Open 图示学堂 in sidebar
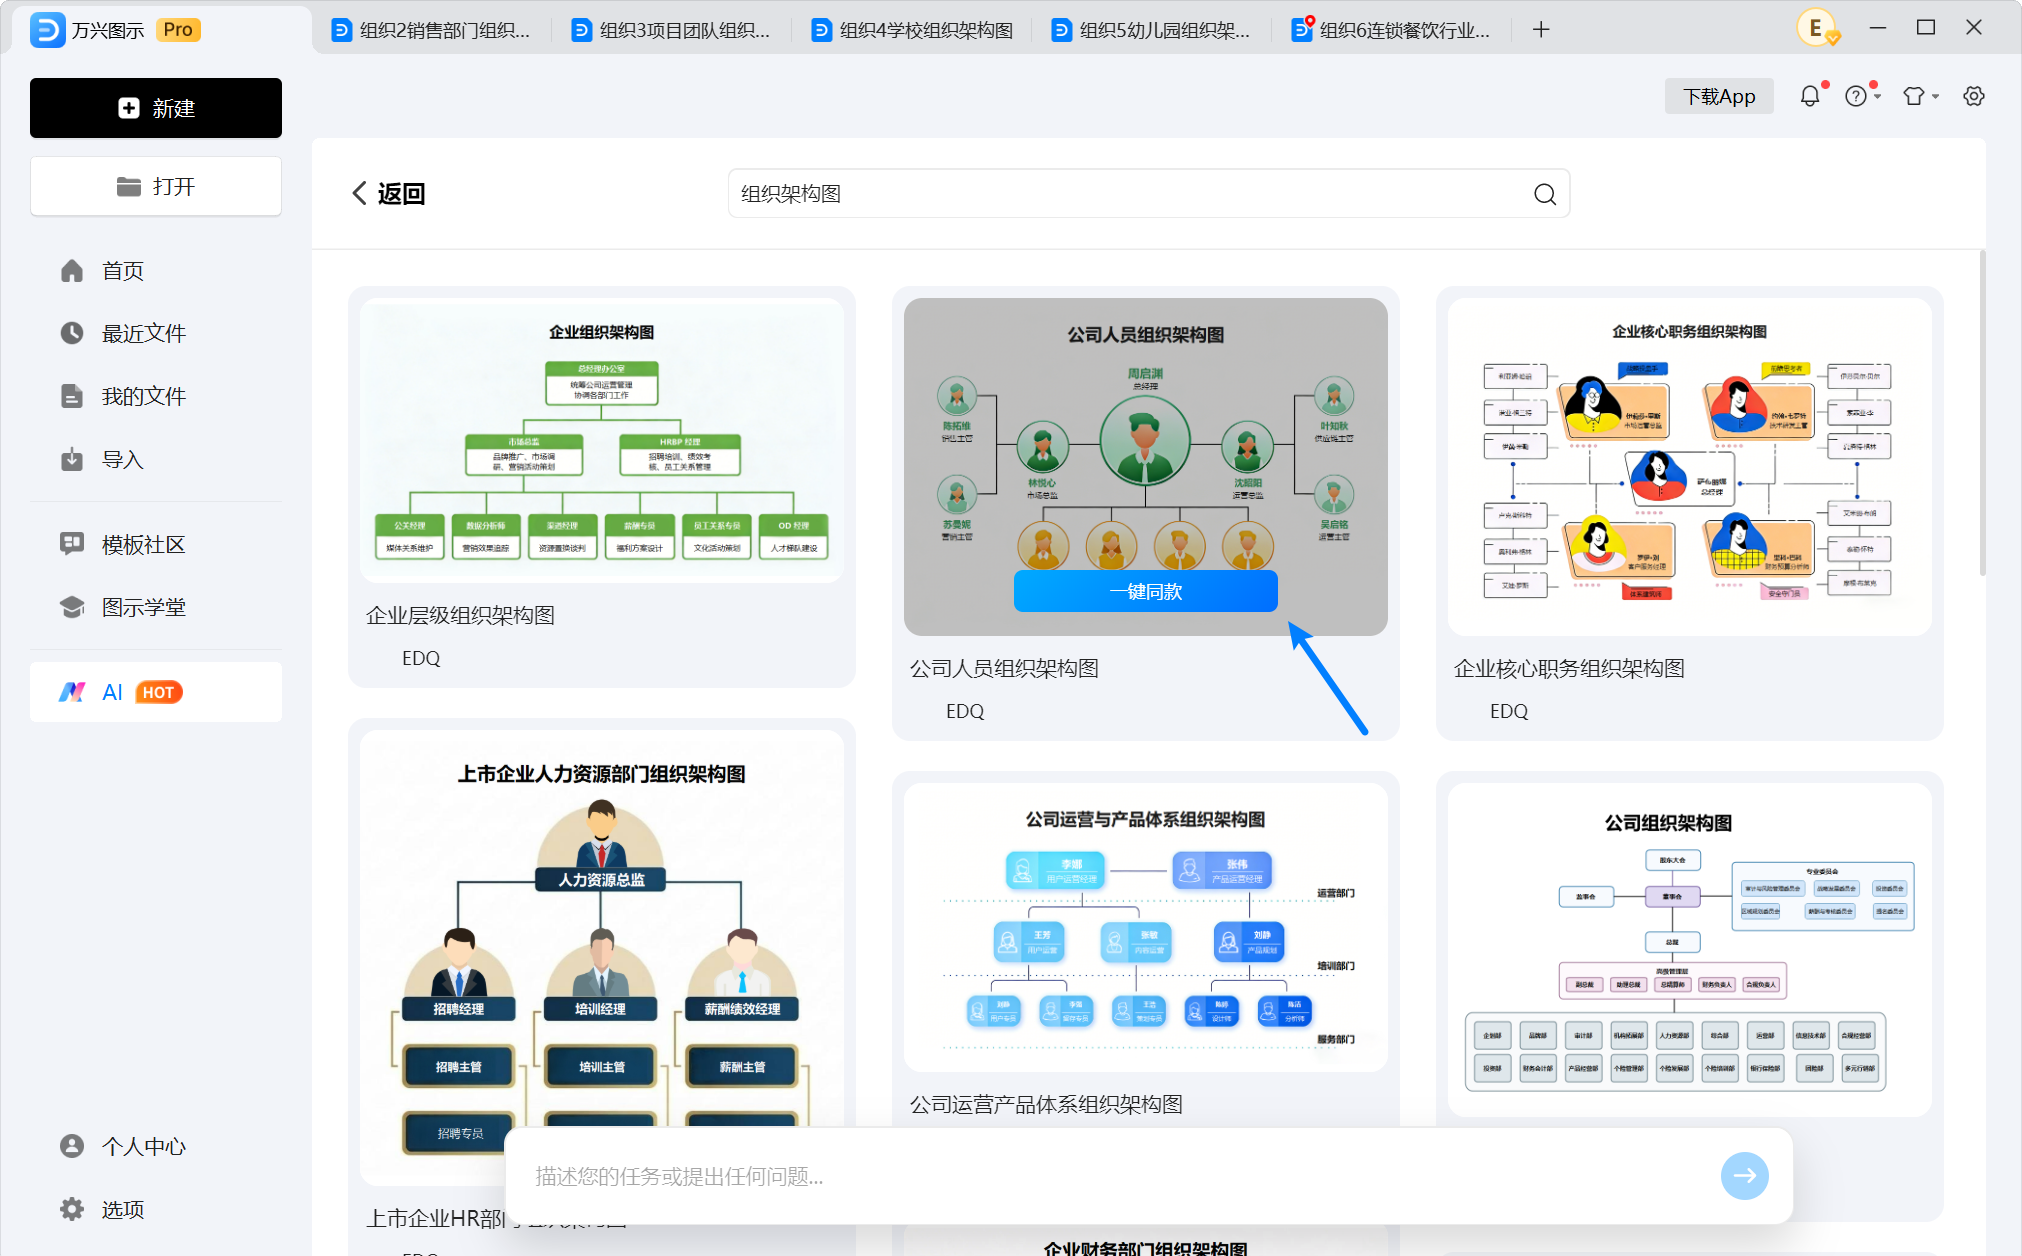Image resolution: width=2022 pixels, height=1256 pixels. coord(123,607)
